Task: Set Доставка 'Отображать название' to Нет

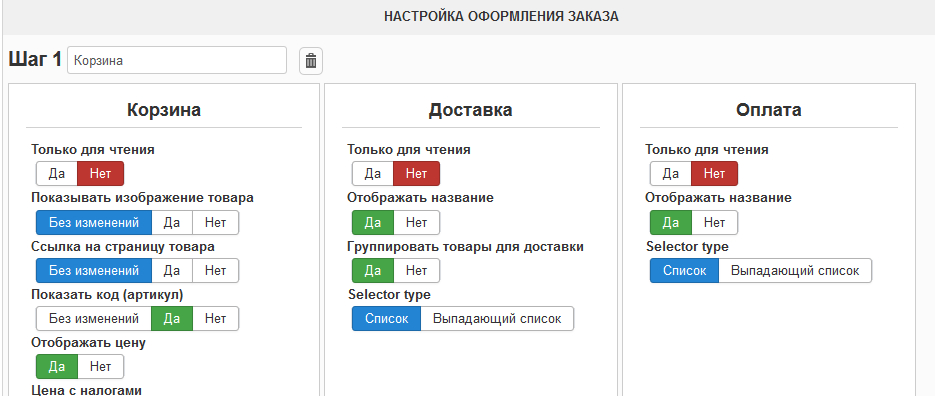Action: coord(416,222)
